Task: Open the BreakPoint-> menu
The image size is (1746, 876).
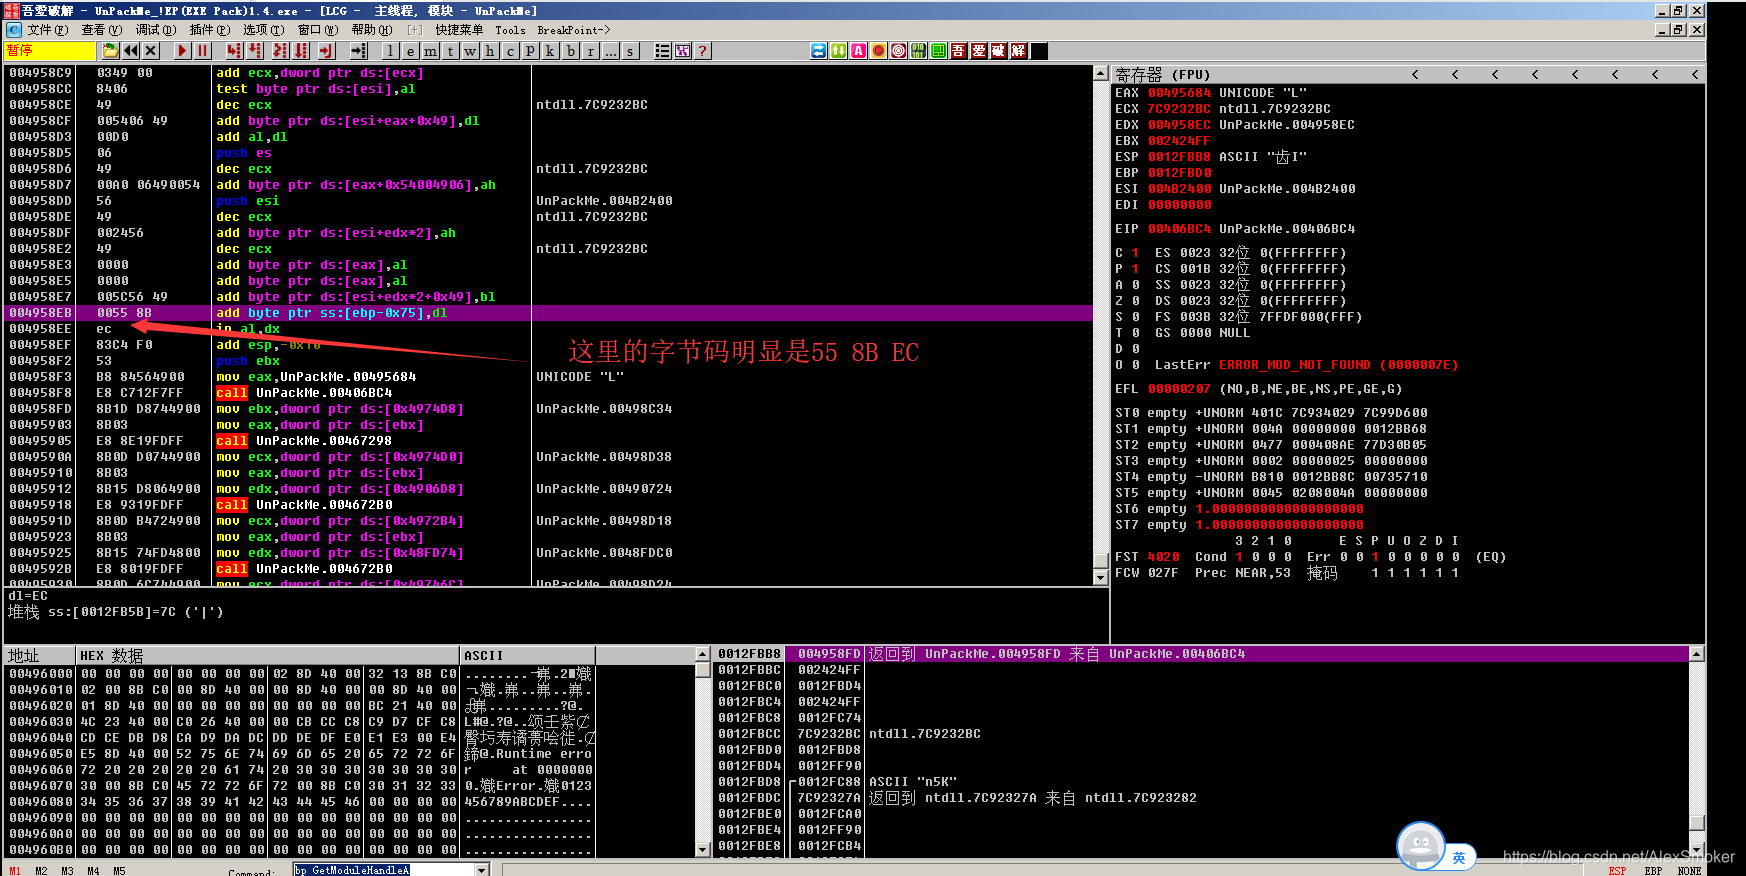Action: [x=574, y=30]
